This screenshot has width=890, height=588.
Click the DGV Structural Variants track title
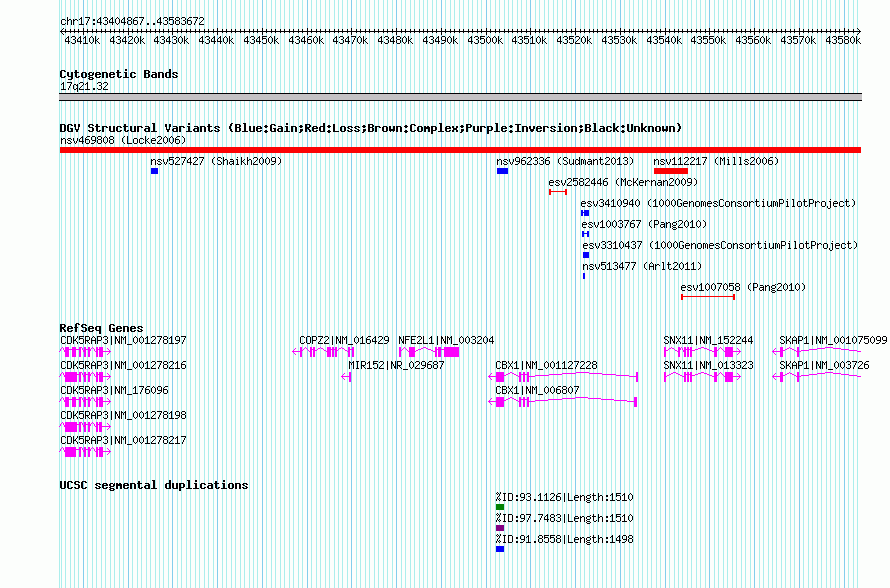click(371, 128)
